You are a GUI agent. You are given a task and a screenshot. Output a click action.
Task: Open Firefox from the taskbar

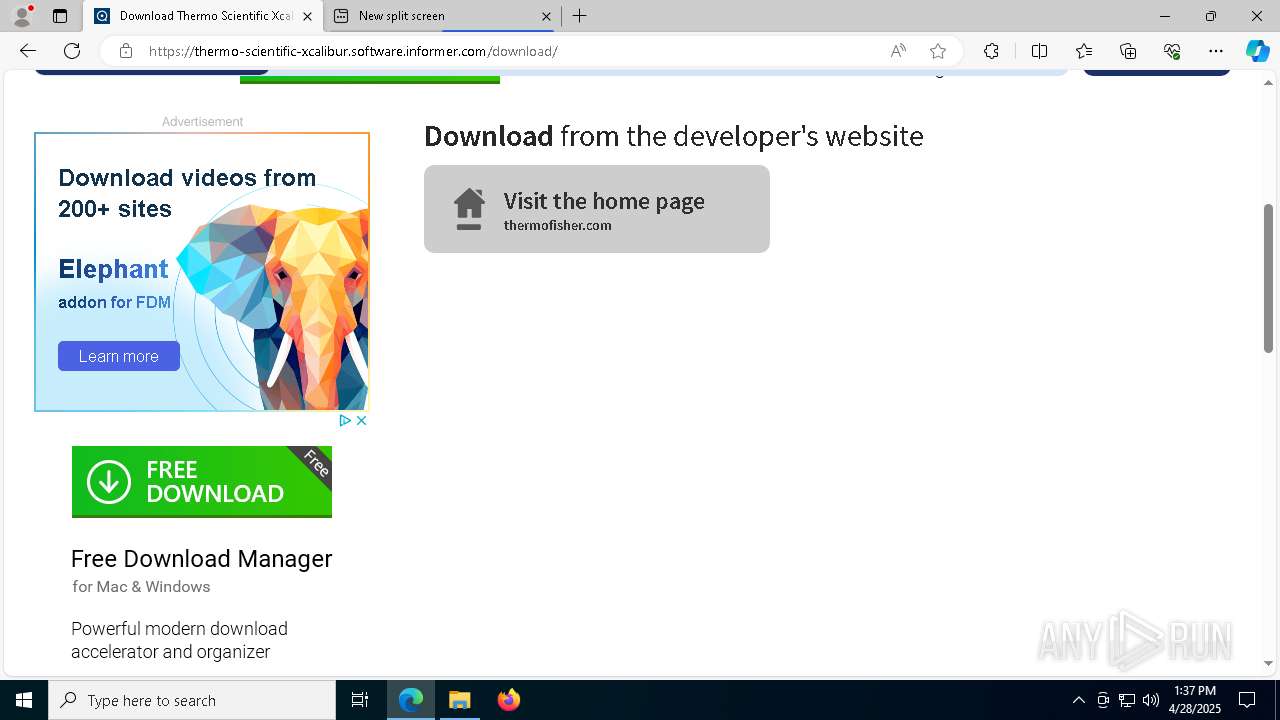point(509,700)
